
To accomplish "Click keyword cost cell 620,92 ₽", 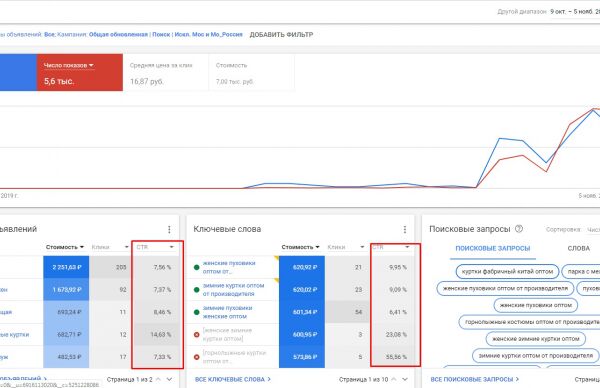I will click(302, 267).
